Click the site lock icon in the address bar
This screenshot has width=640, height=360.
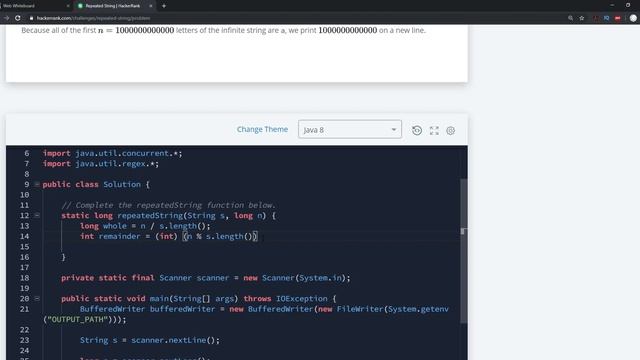coord(31,18)
